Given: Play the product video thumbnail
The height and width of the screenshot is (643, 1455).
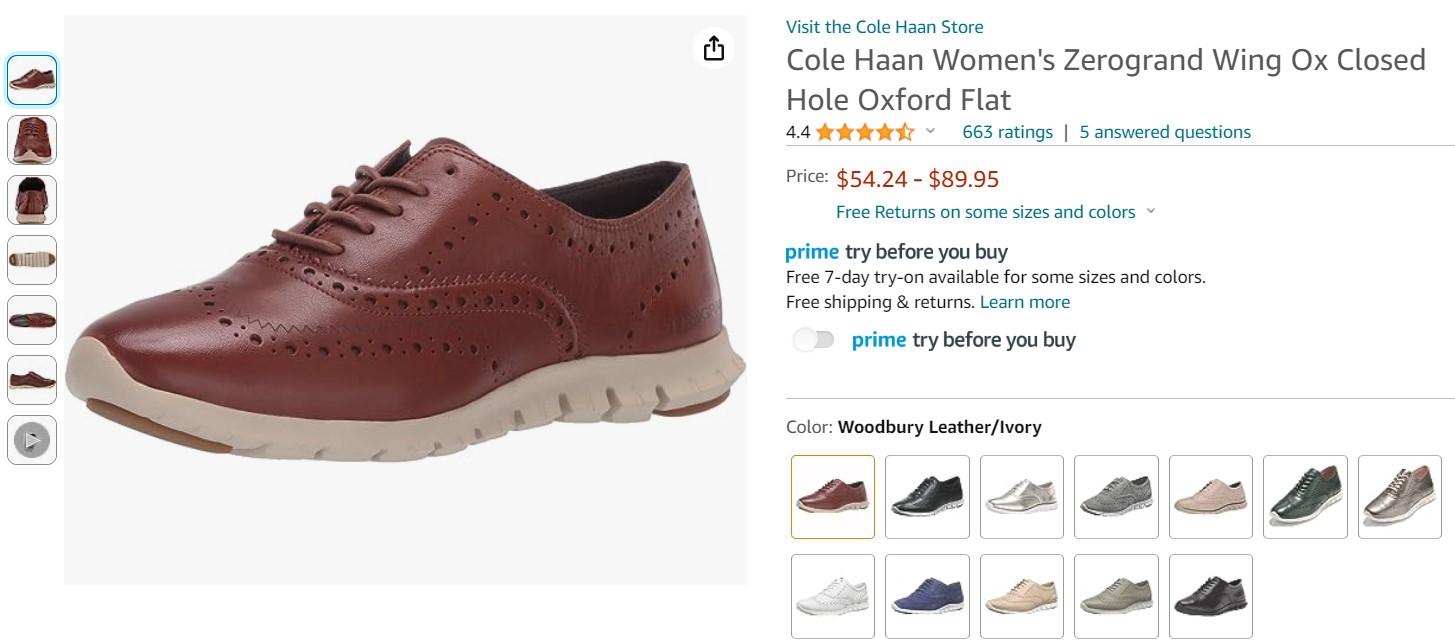Looking at the screenshot, I should (x=32, y=440).
